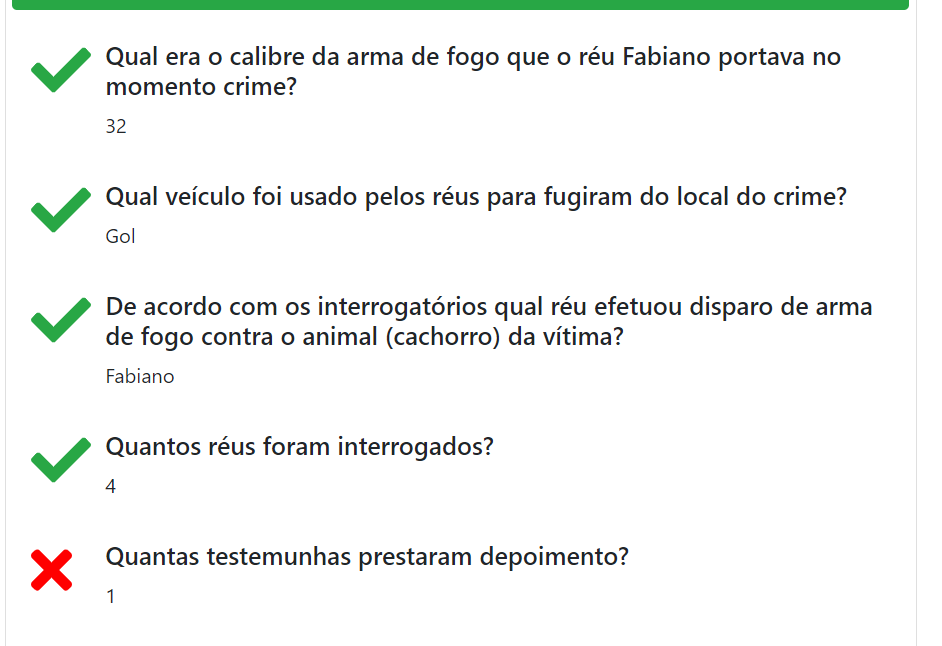942x646 pixels.
Task: Click the answer 'Gol'
Action: (x=120, y=237)
